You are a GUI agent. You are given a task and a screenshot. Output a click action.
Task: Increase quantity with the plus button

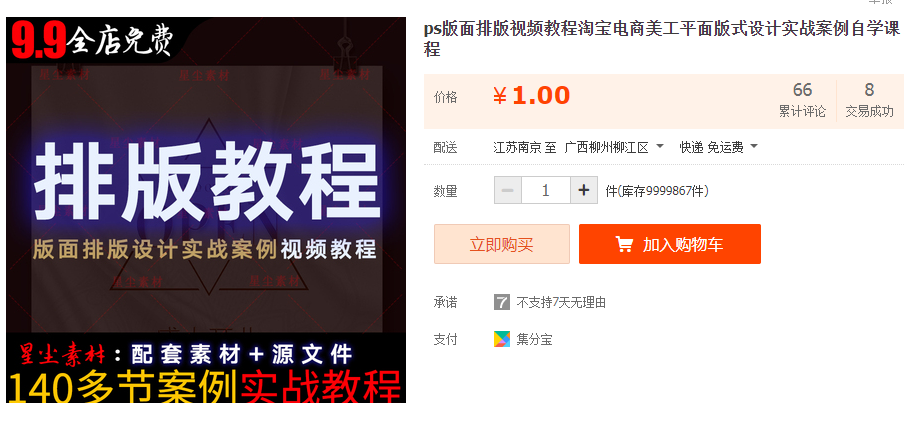click(584, 190)
